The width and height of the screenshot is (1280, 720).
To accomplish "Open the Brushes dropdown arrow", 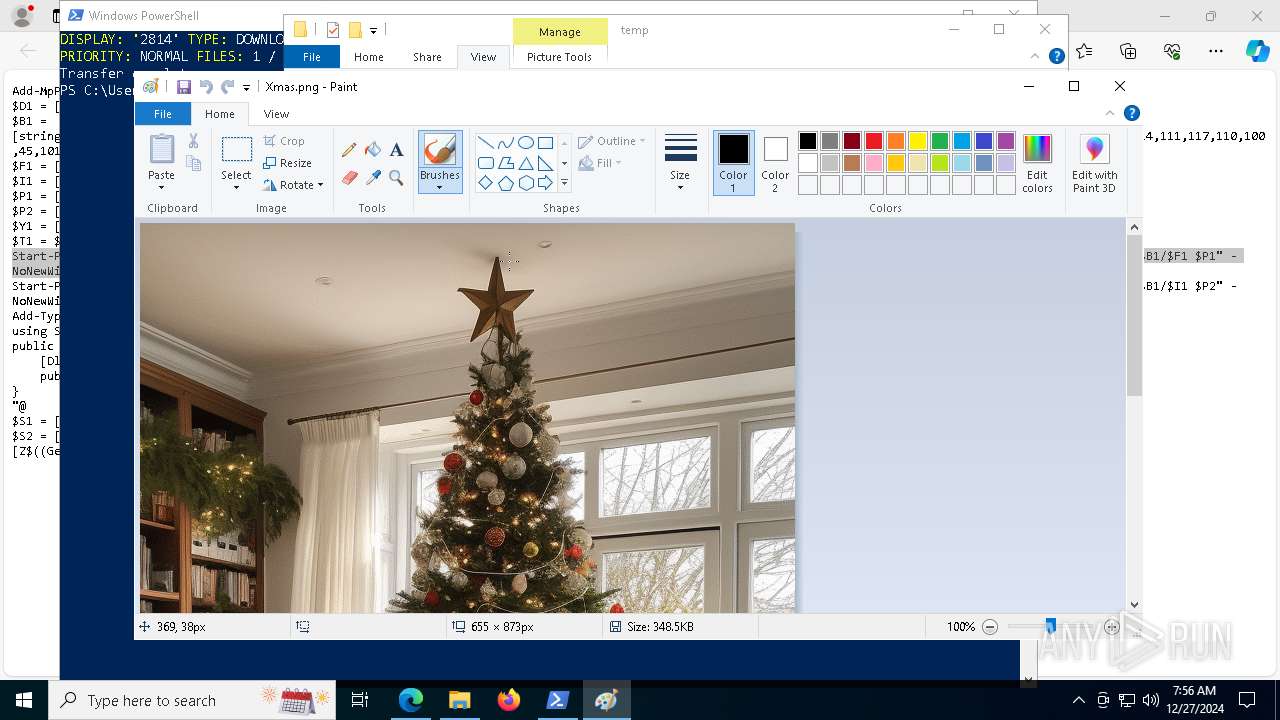I will [x=439, y=188].
